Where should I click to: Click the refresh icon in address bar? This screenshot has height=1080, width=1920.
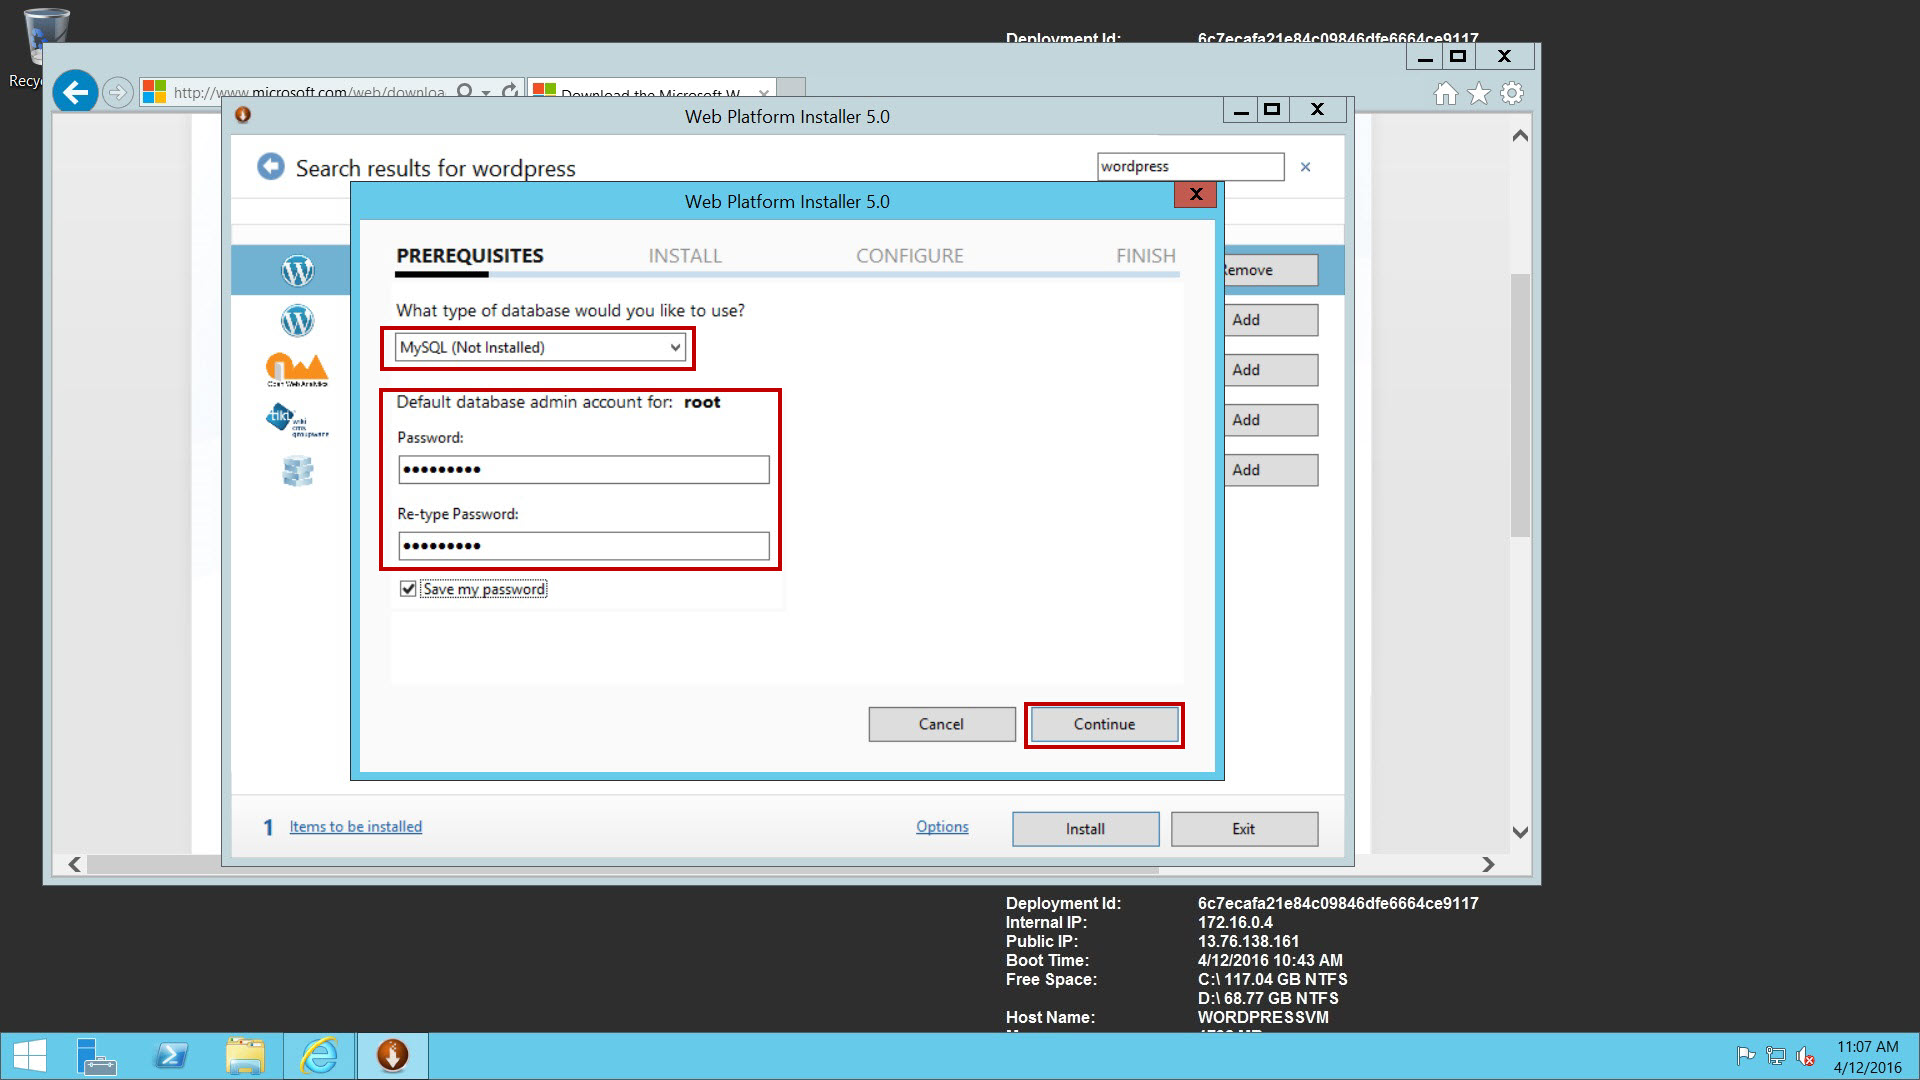510,91
